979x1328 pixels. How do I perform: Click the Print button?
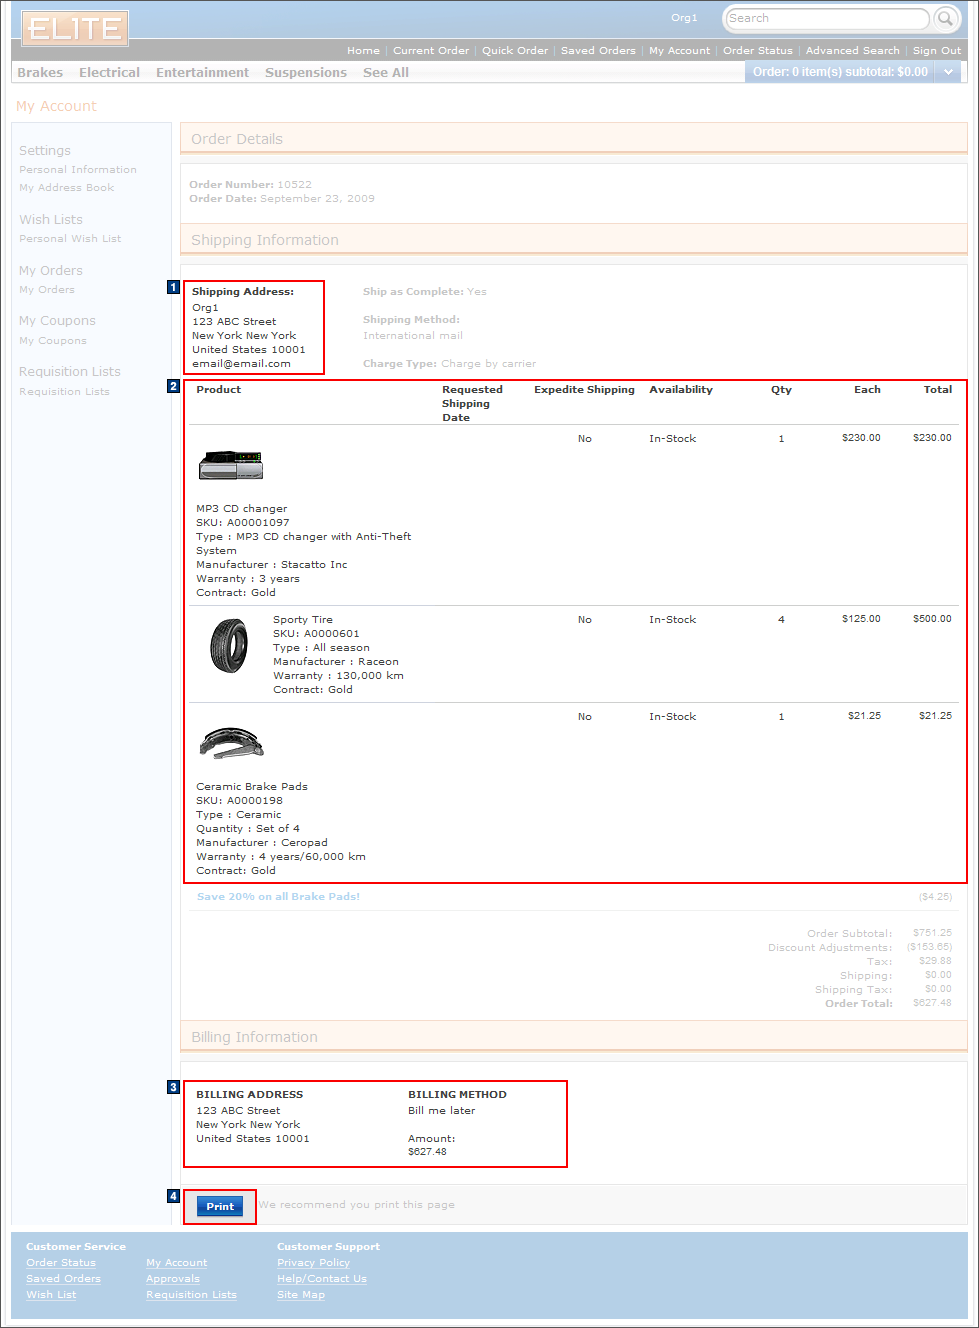click(219, 1207)
